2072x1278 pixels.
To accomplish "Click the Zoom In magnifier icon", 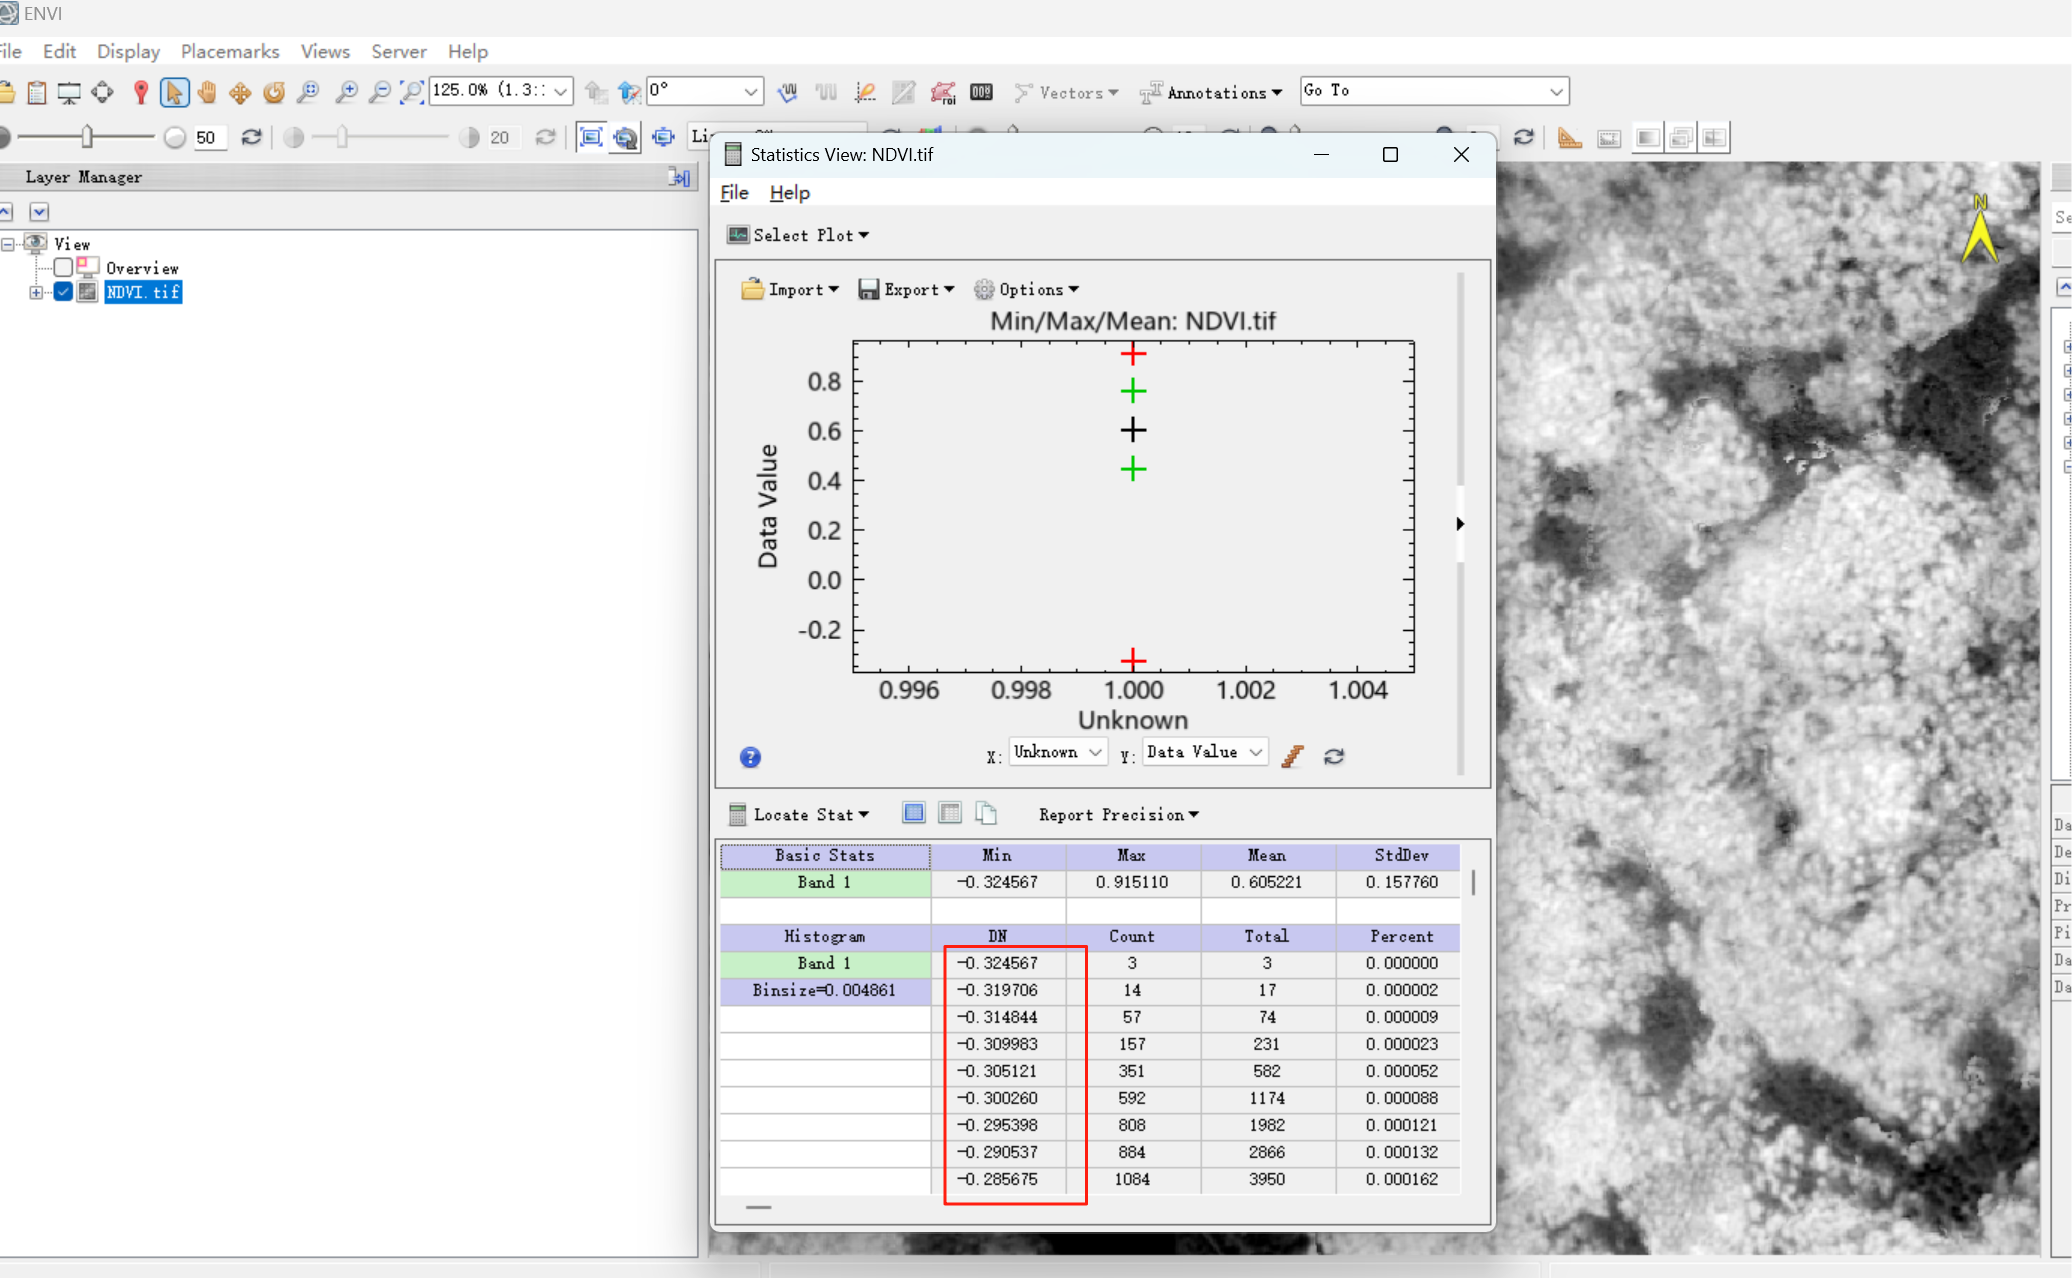I will (x=345, y=92).
